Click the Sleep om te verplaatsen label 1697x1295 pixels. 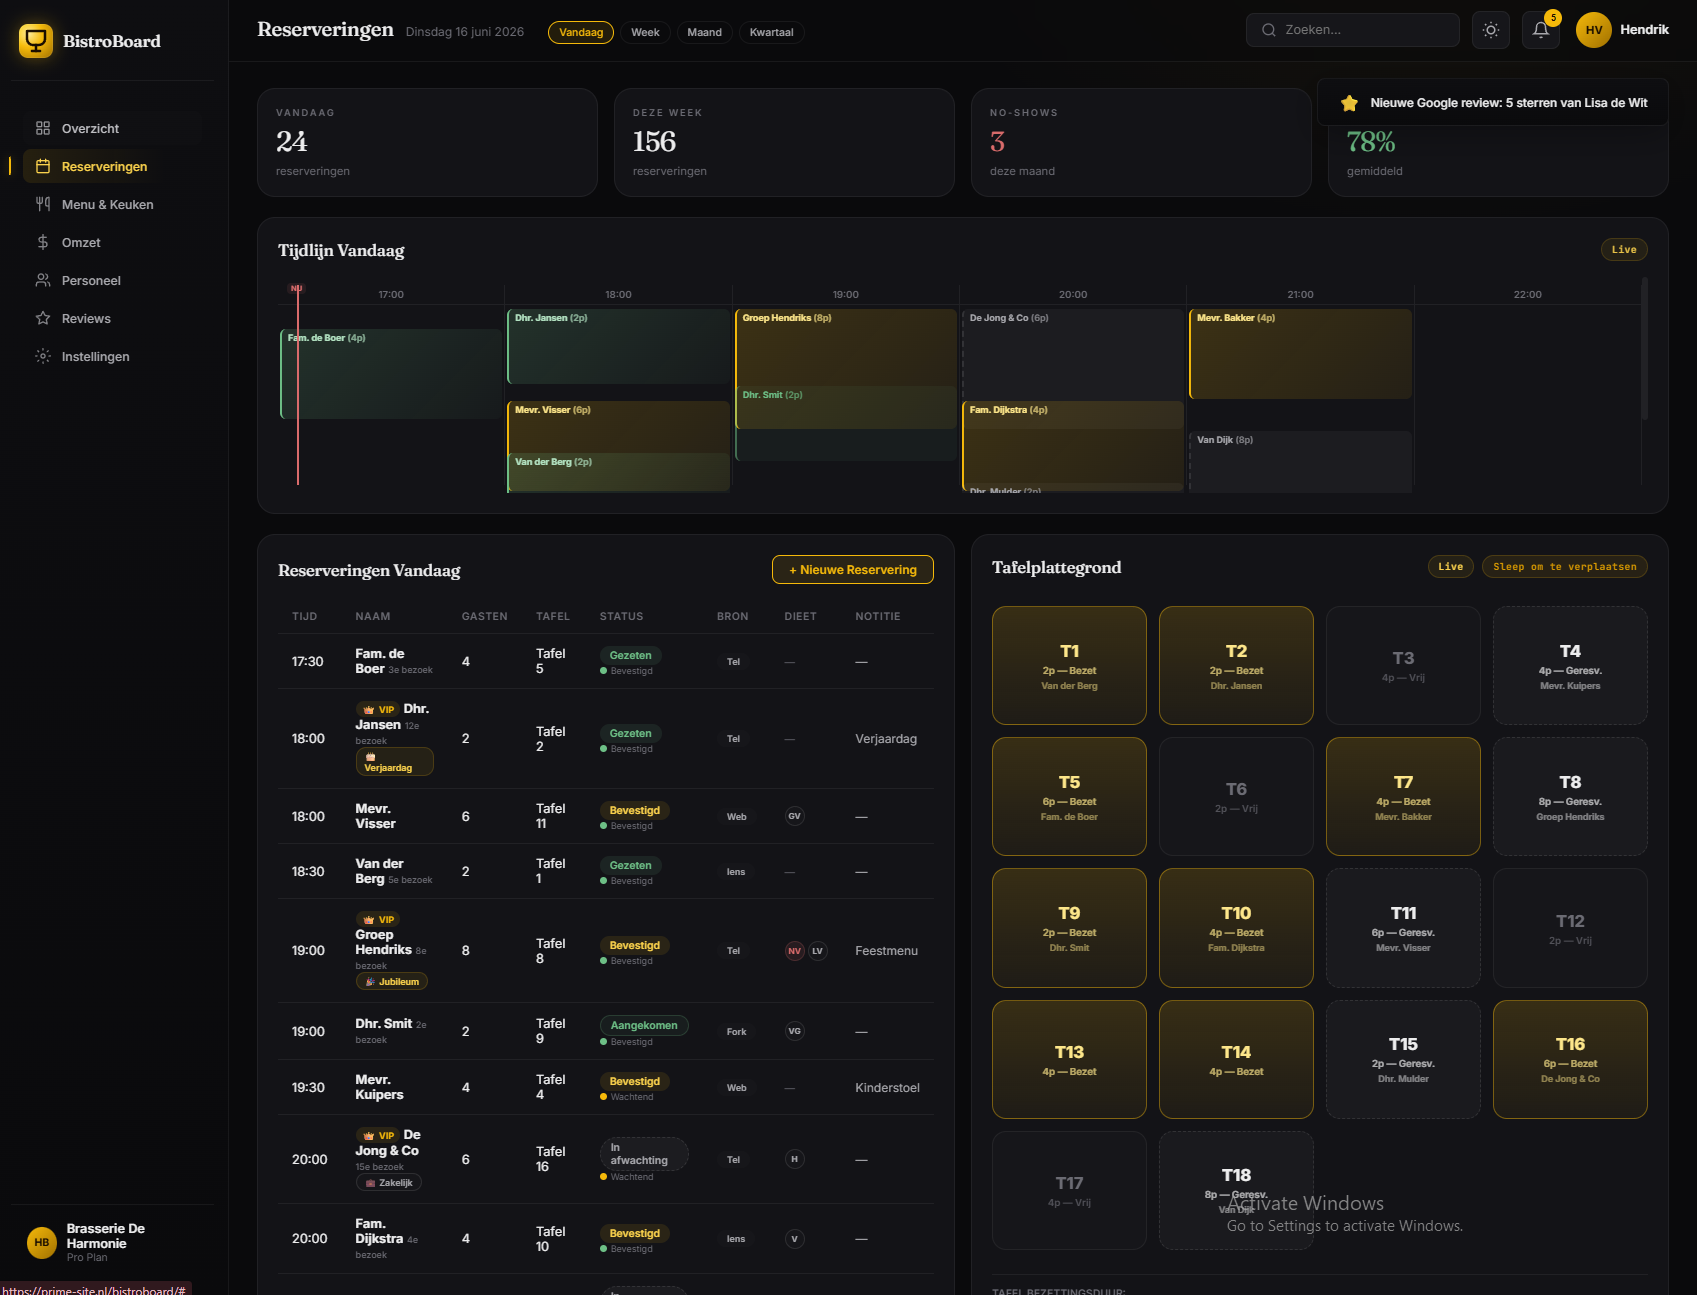(x=1564, y=567)
